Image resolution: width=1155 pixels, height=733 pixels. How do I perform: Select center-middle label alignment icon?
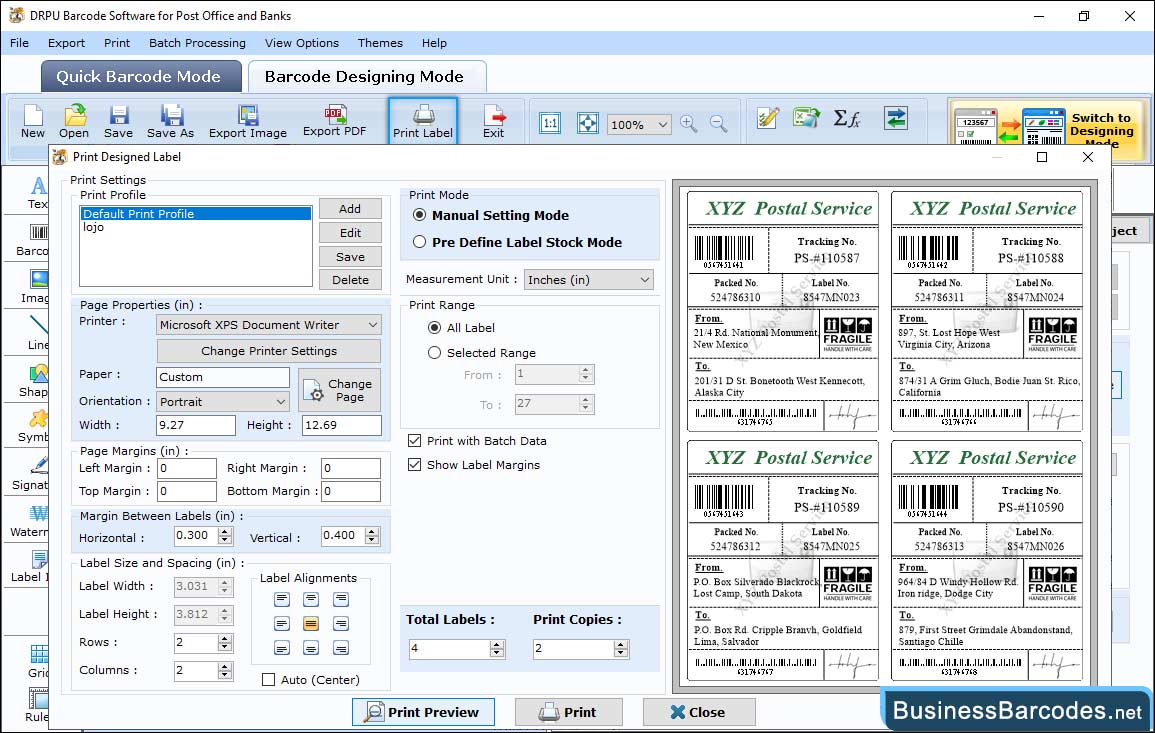(x=311, y=624)
